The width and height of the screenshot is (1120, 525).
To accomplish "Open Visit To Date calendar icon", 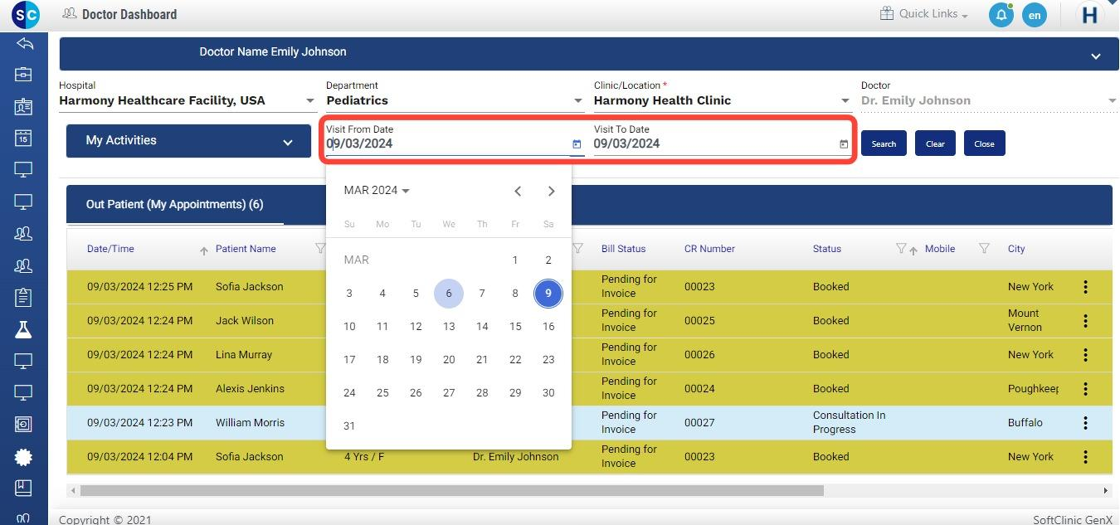I will [844, 144].
